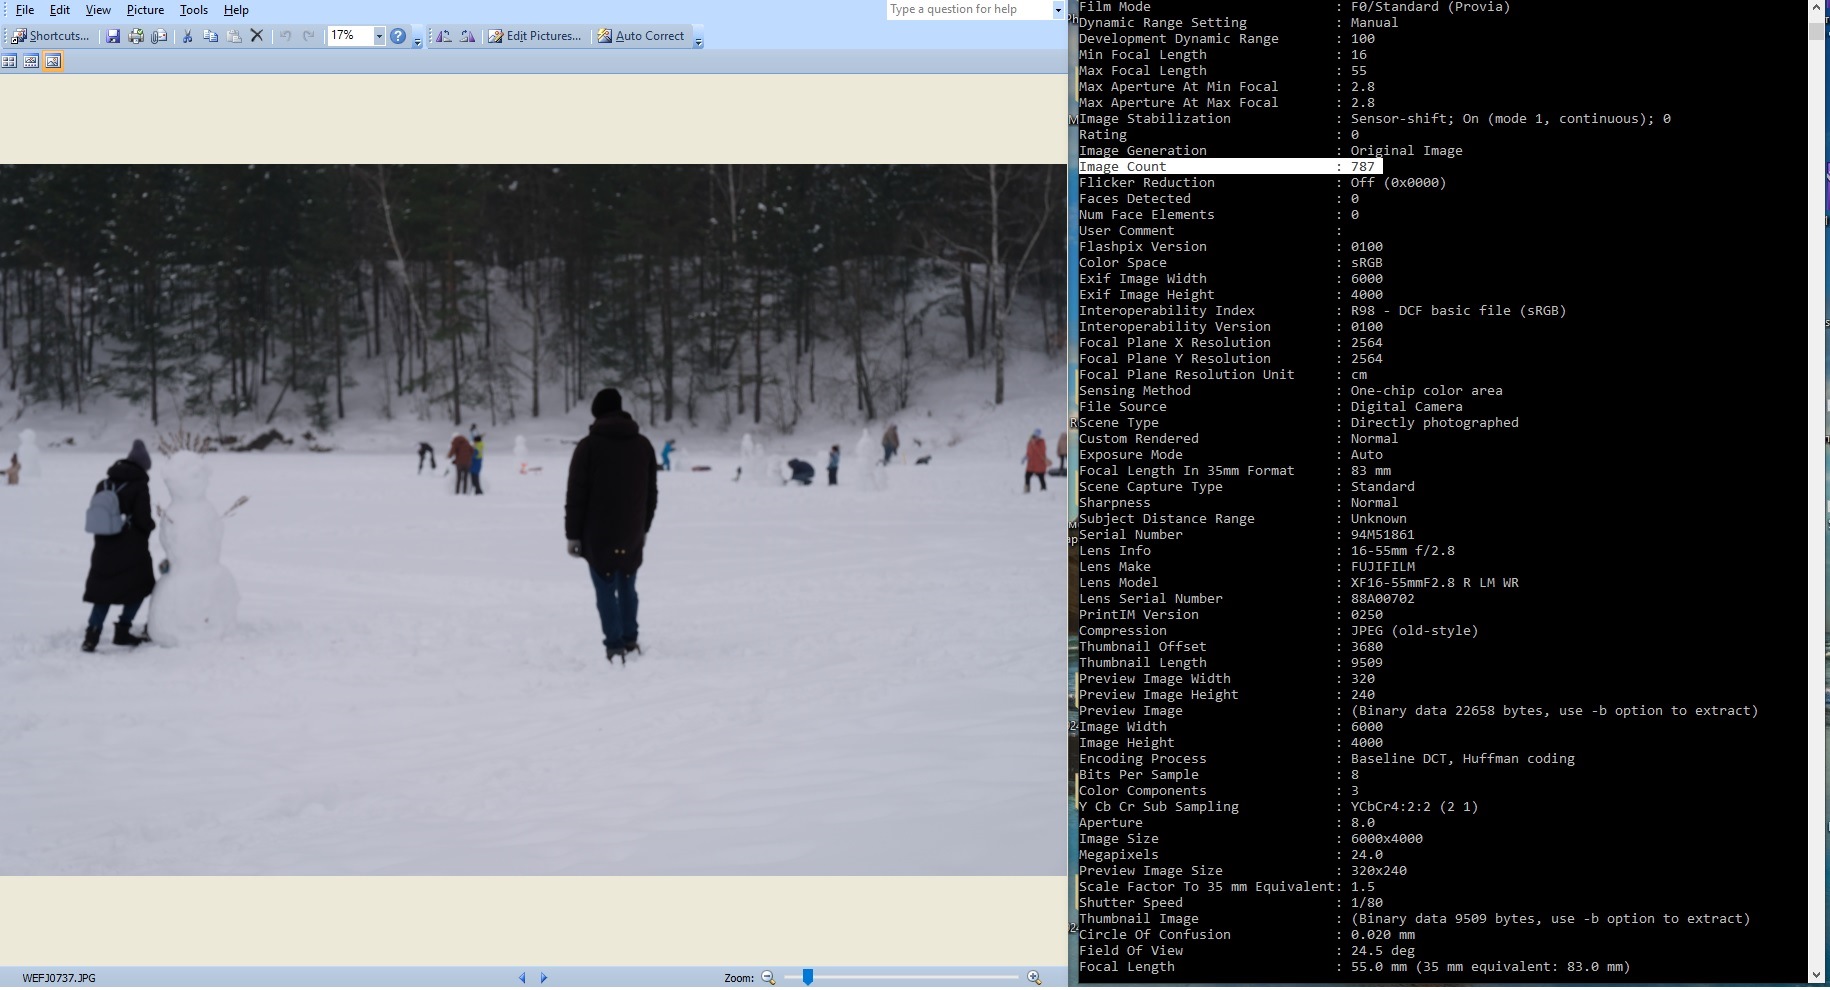Click the Shortcuts button
This screenshot has width=1830, height=990.
click(51, 36)
